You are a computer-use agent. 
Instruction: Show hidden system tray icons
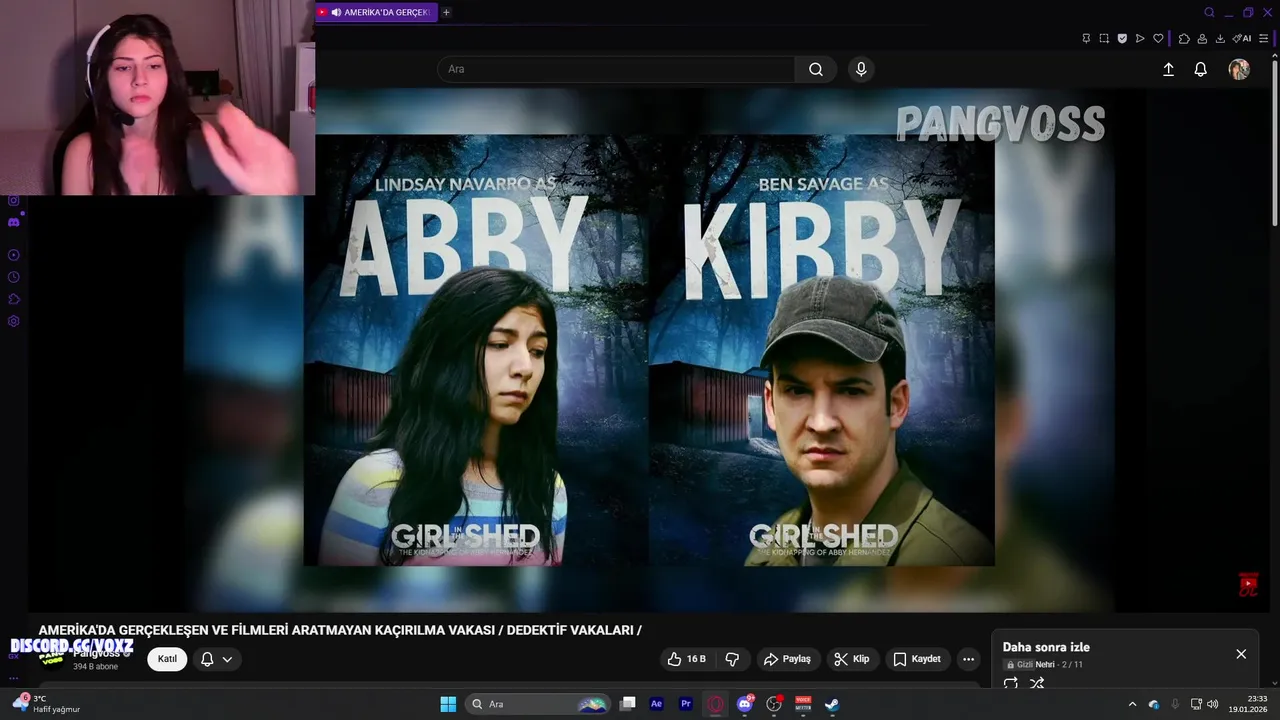point(1132,704)
